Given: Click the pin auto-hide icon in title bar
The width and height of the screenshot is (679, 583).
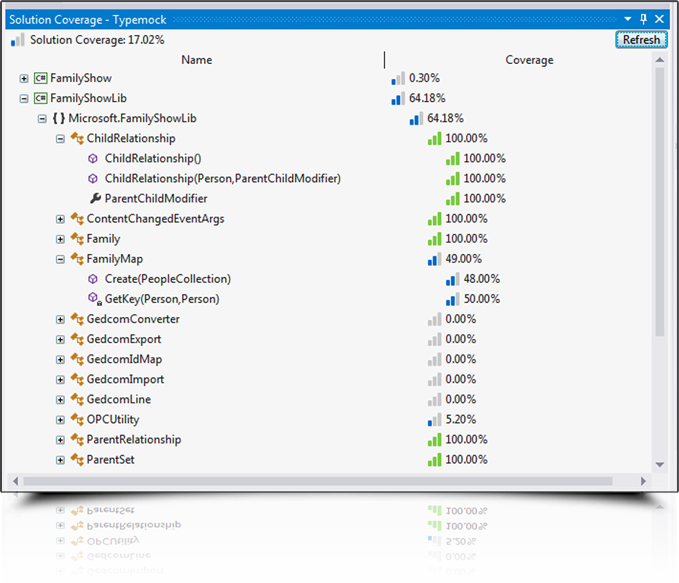Looking at the screenshot, I should coord(643,19).
